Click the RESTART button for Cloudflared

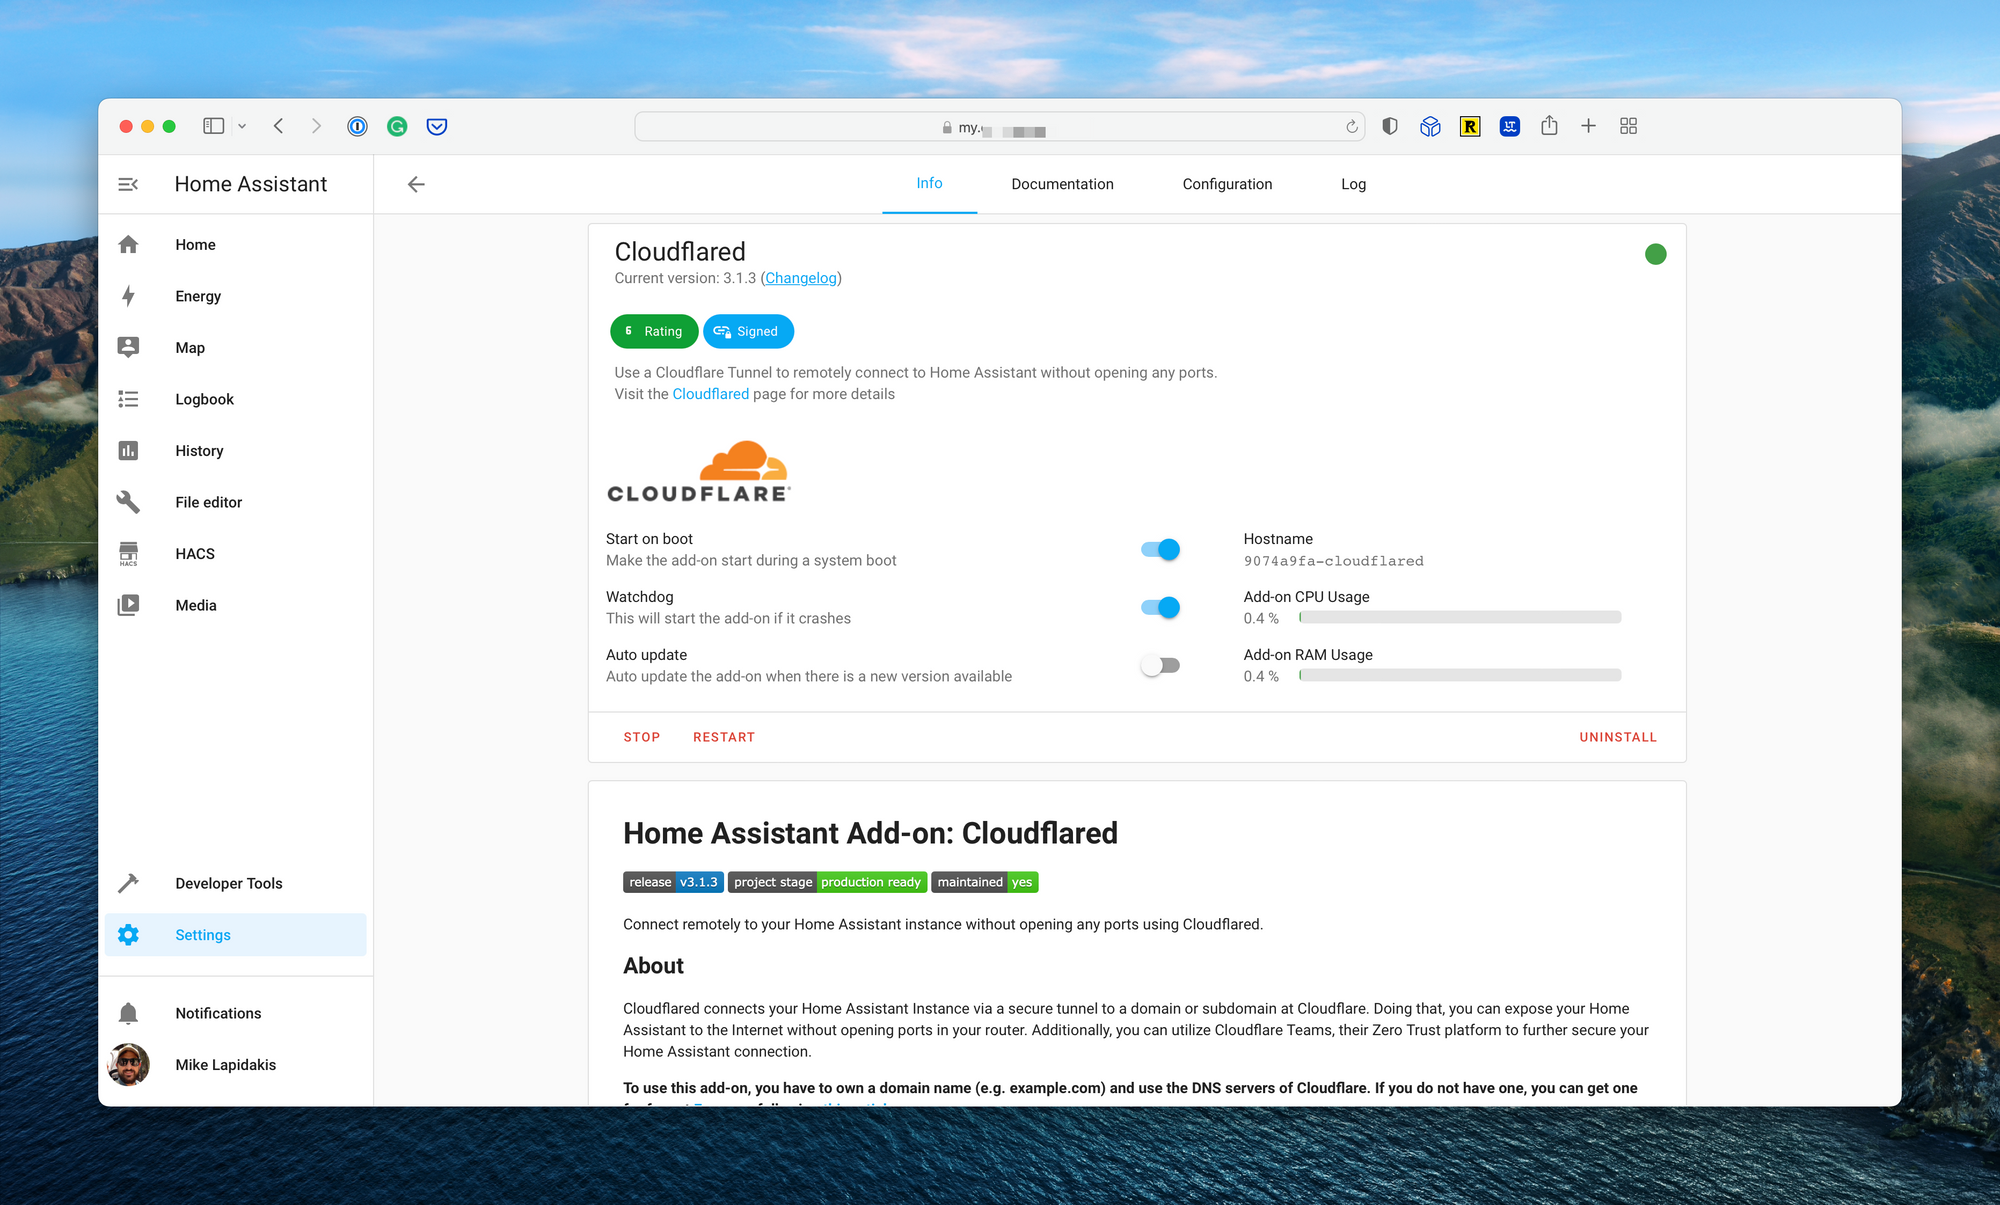tap(724, 737)
